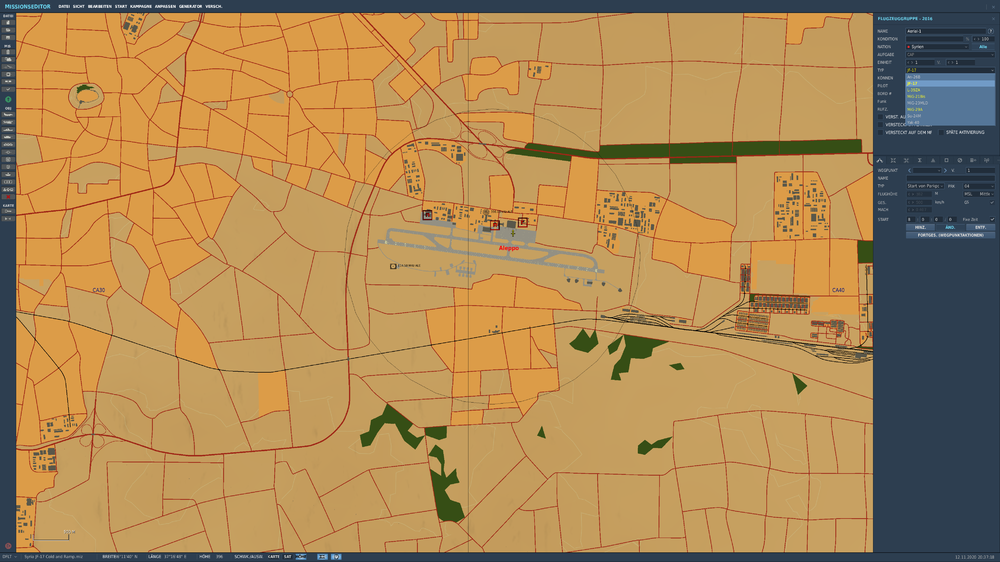Image resolution: width=1000 pixels, height=562 pixels.
Task: Adjust the KONDITION percentage bar
Action: coord(935,39)
